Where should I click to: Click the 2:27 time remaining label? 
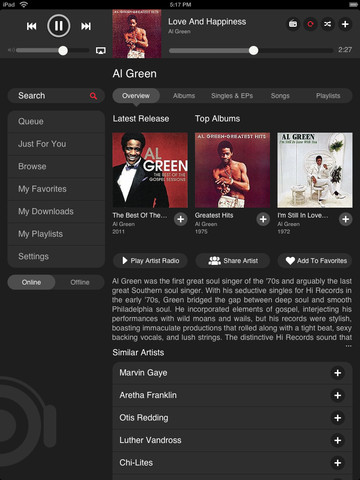(x=345, y=50)
